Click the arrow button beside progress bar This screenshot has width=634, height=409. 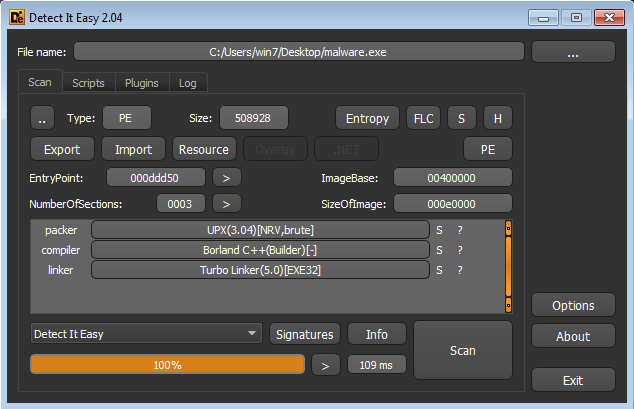point(325,365)
